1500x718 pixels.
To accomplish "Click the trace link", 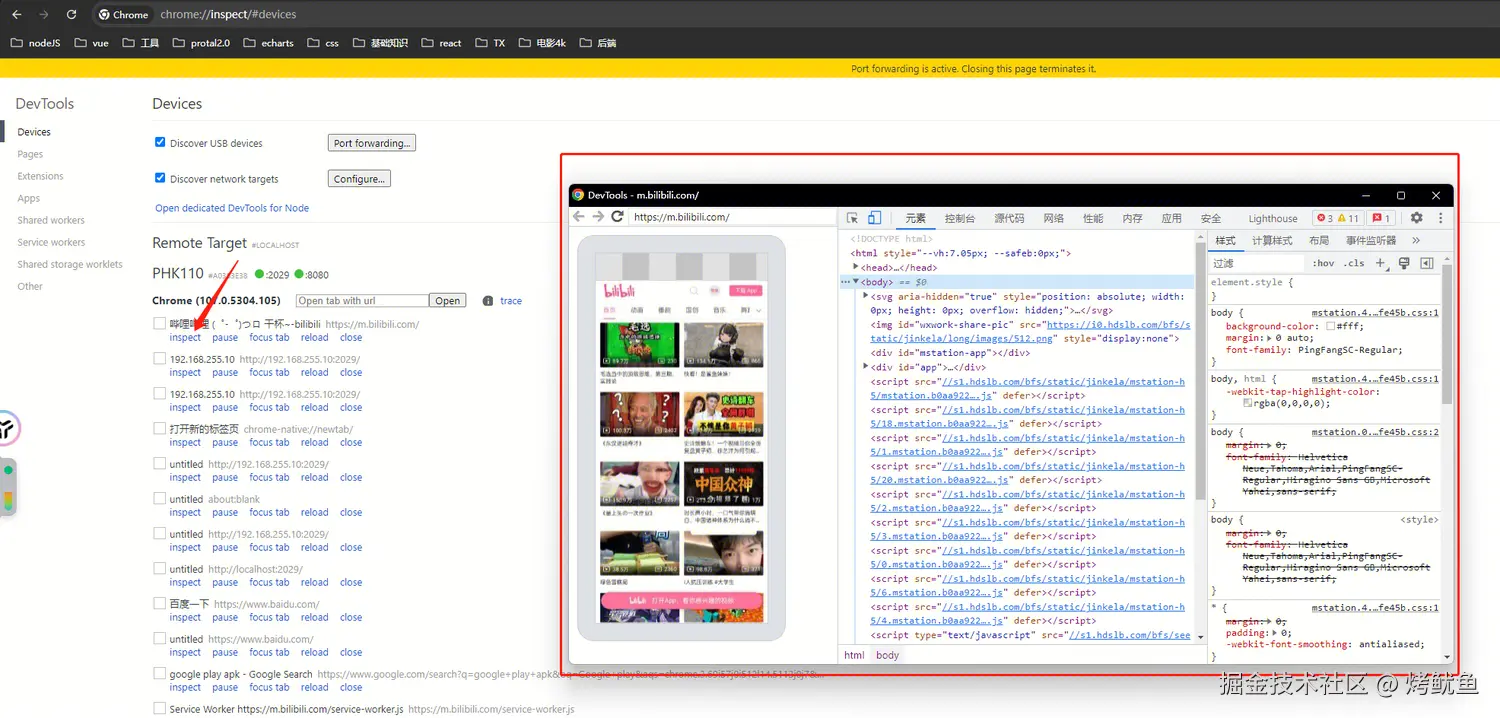I will [511, 301].
